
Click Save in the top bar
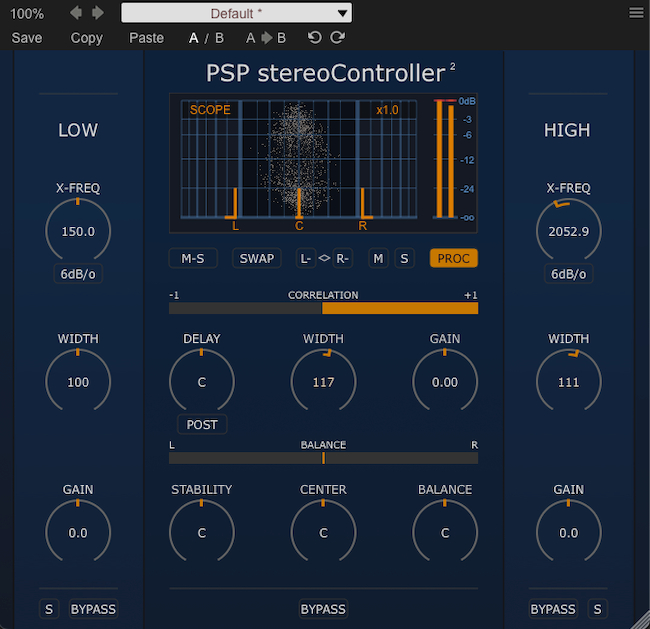point(27,38)
